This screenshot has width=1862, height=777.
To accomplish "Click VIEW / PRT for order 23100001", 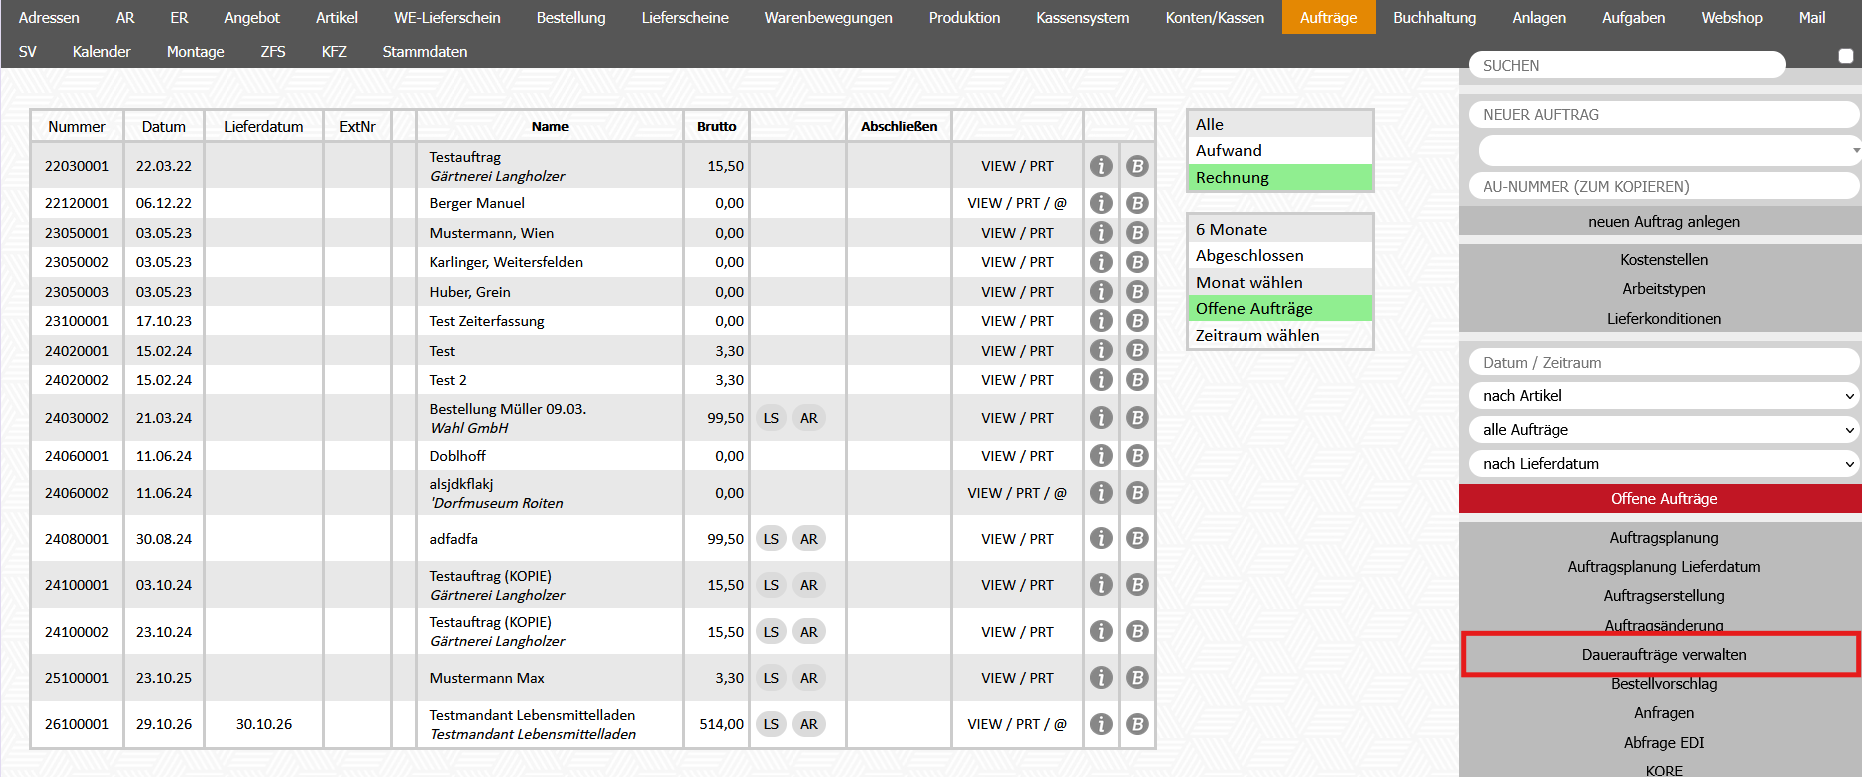I will pos(1017,321).
